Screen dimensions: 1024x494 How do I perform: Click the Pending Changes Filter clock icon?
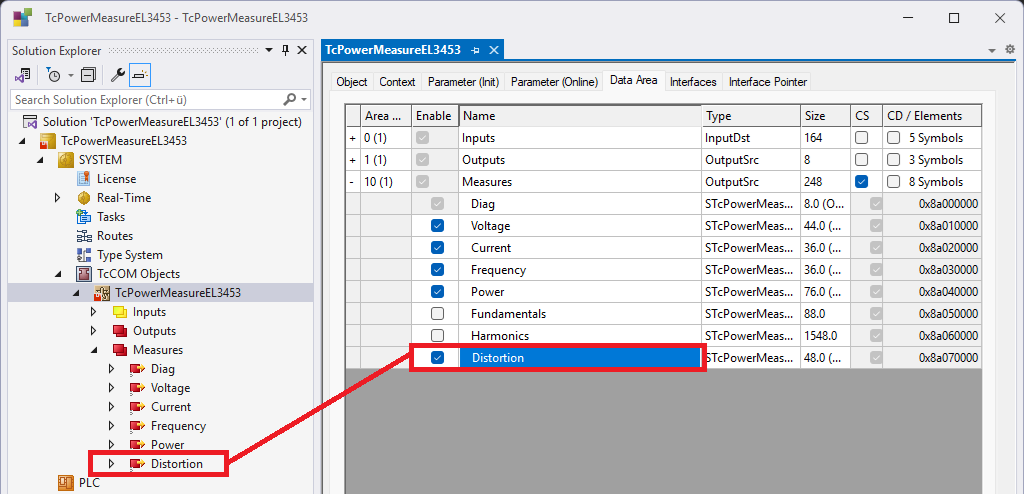(x=53, y=75)
